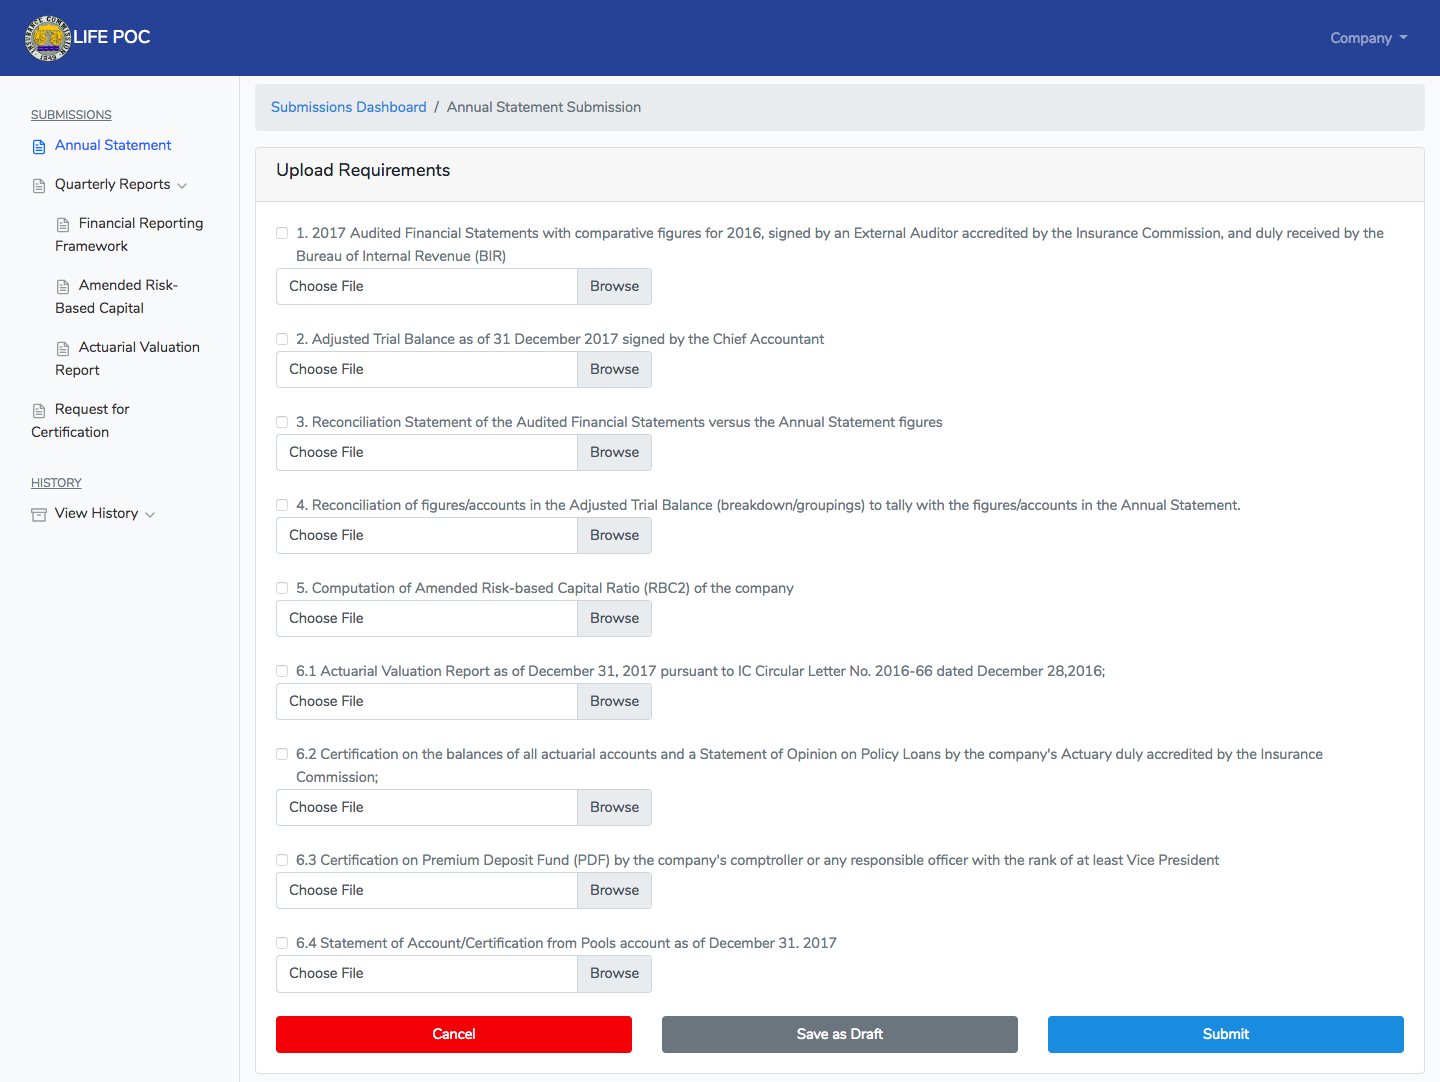The height and width of the screenshot is (1082, 1440).
Task: Check requirement 4 Reconciliation of figures checkbox
Action: tap(282, 505)
